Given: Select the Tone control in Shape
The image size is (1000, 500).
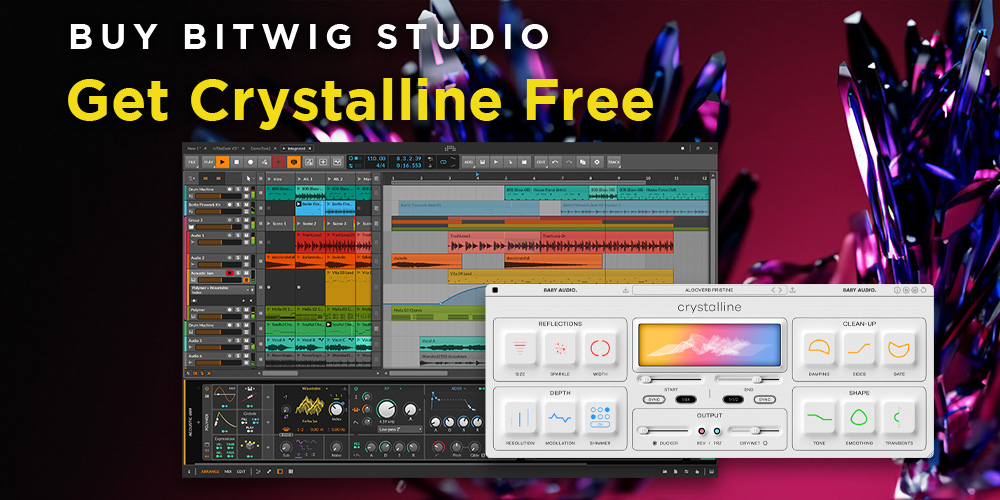Looking at the screenshot, I should 820,418.
